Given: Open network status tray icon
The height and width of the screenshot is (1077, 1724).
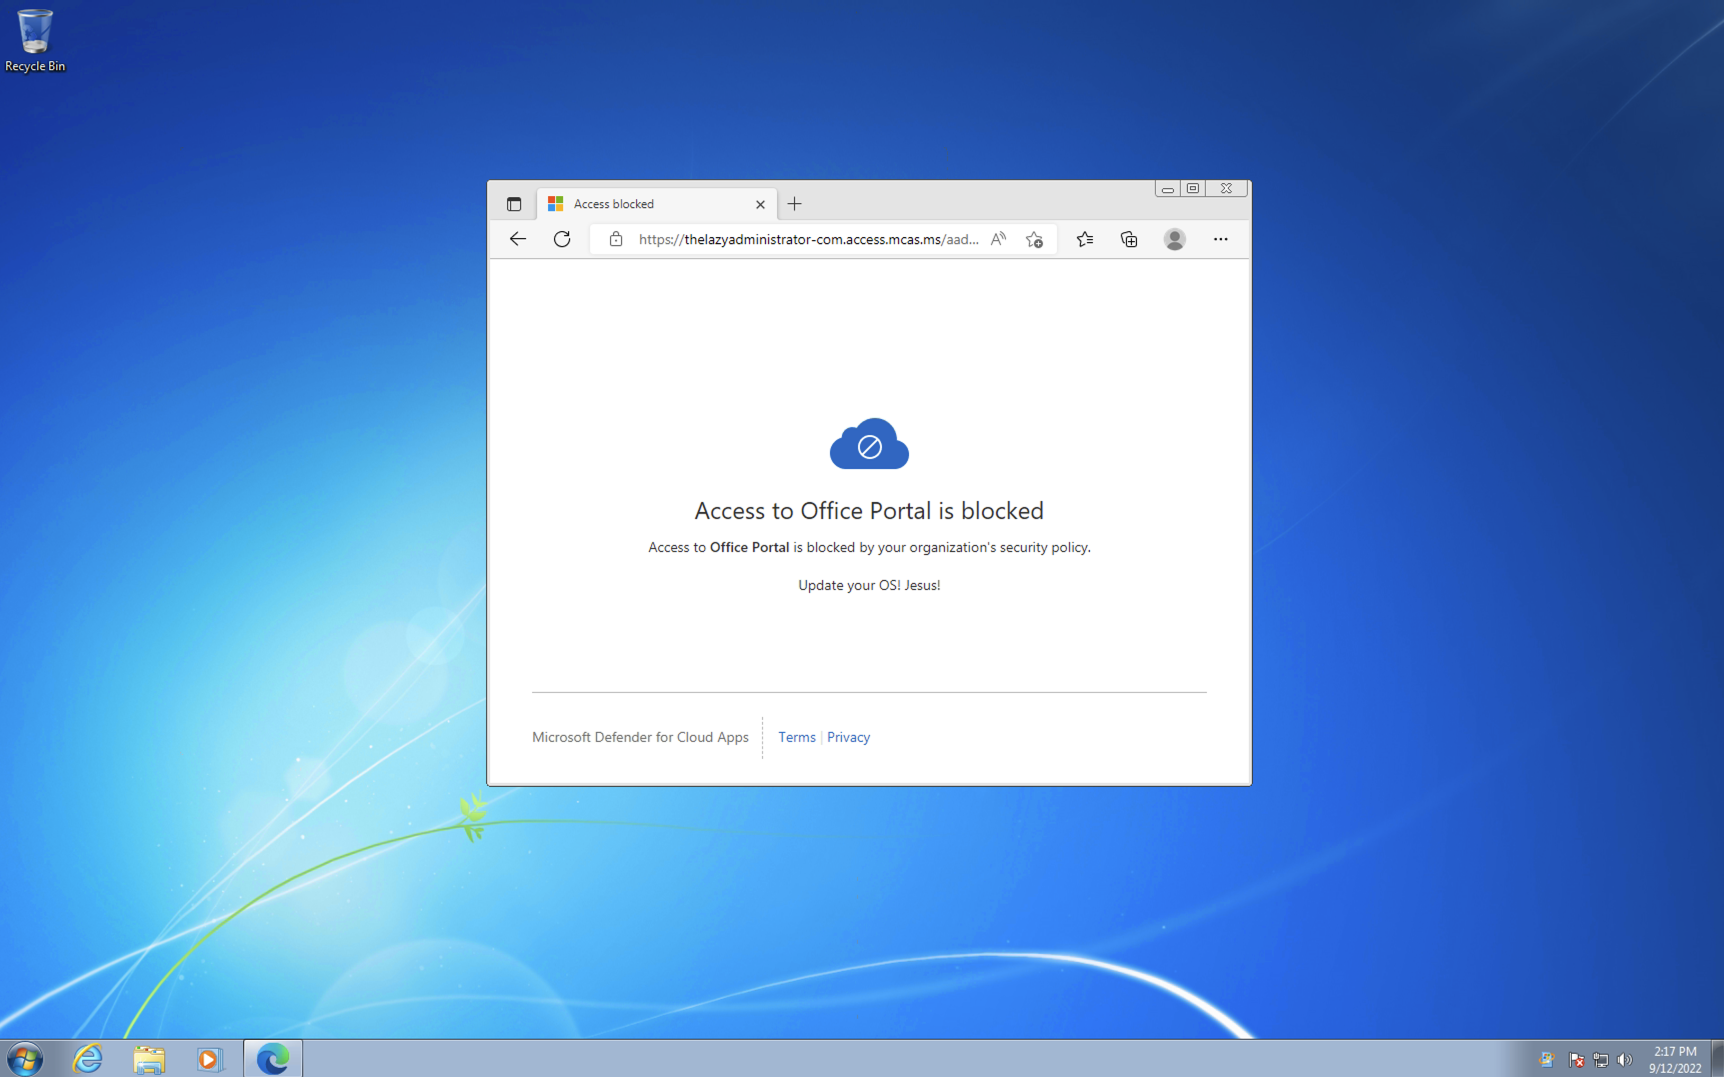Looking at the screenshot, I should click(1601, 1060).
